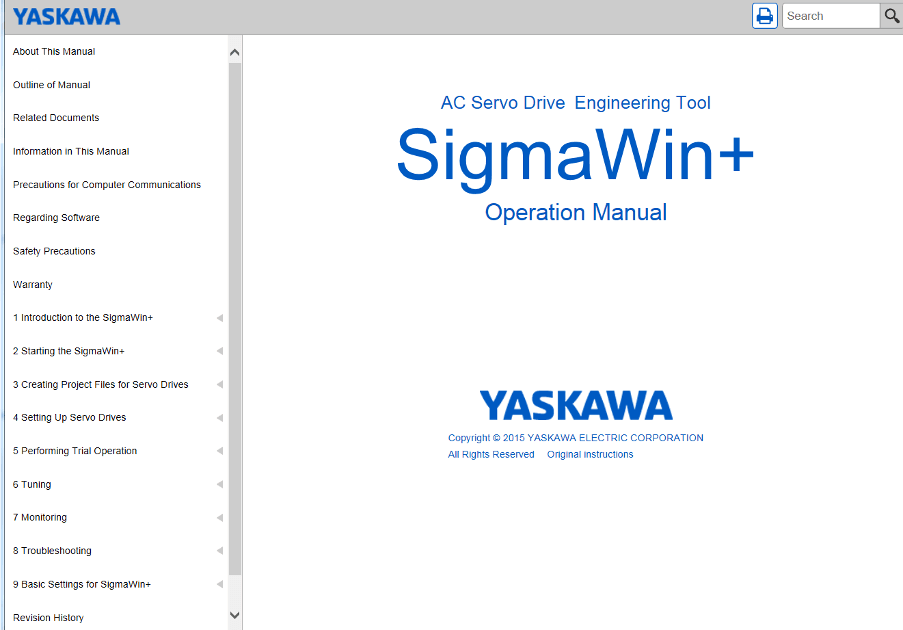Screen dimensions: 903x630
Task: Expand the Monitoring chapter arrow
Action: pyautogui.click(x=219, y=518)
